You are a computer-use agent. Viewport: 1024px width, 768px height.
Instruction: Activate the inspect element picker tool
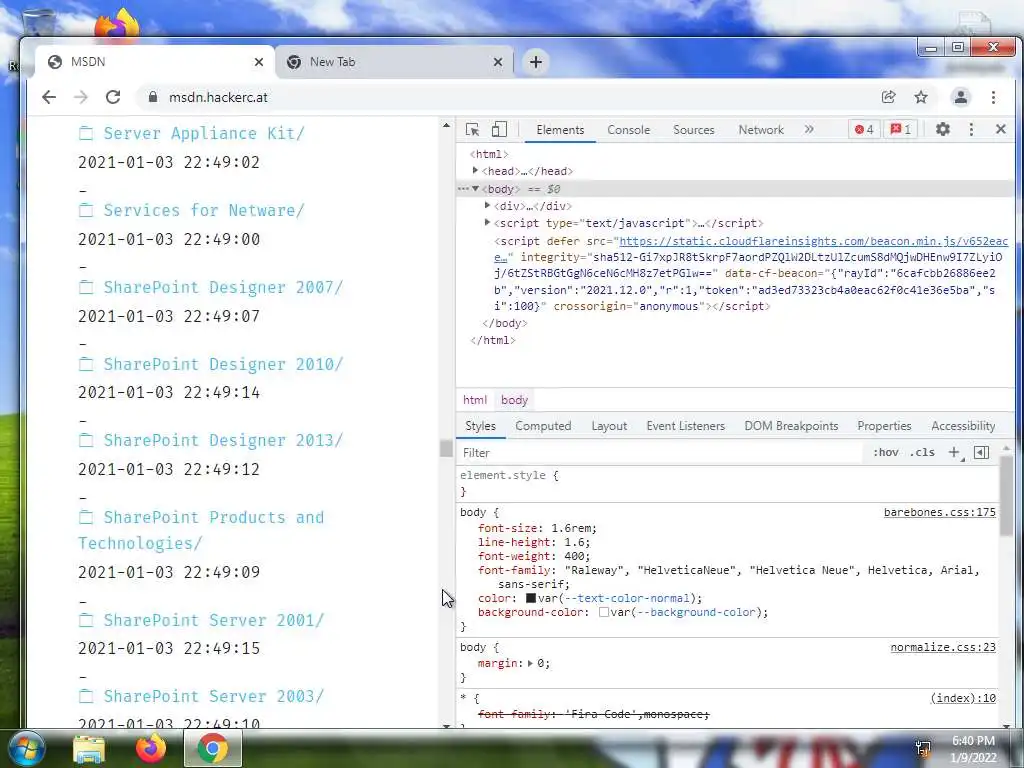[x=472, y=129]
